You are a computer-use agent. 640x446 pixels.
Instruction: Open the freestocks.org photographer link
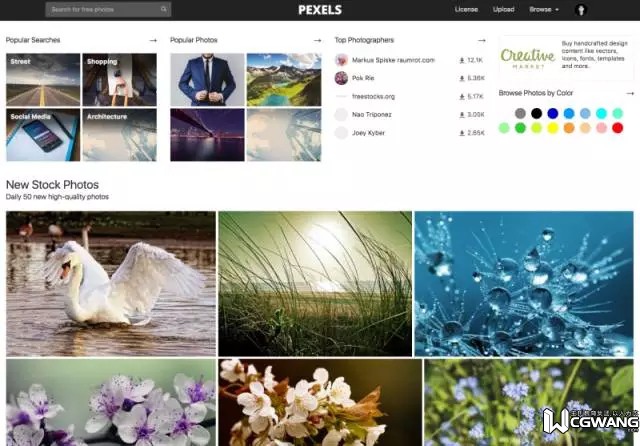pyautogui.click(x=373, y=96)
